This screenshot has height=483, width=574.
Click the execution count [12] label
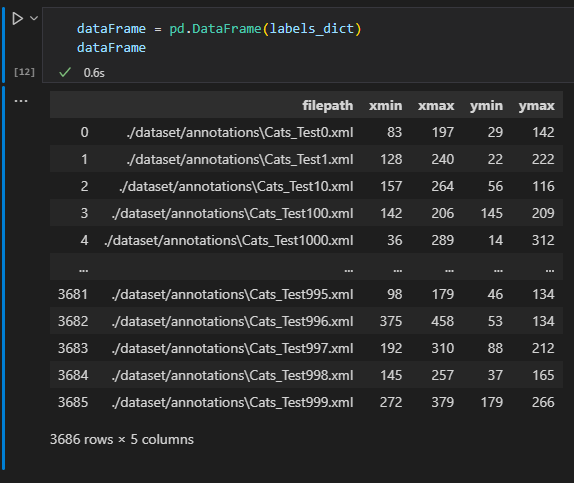[24, 72]
